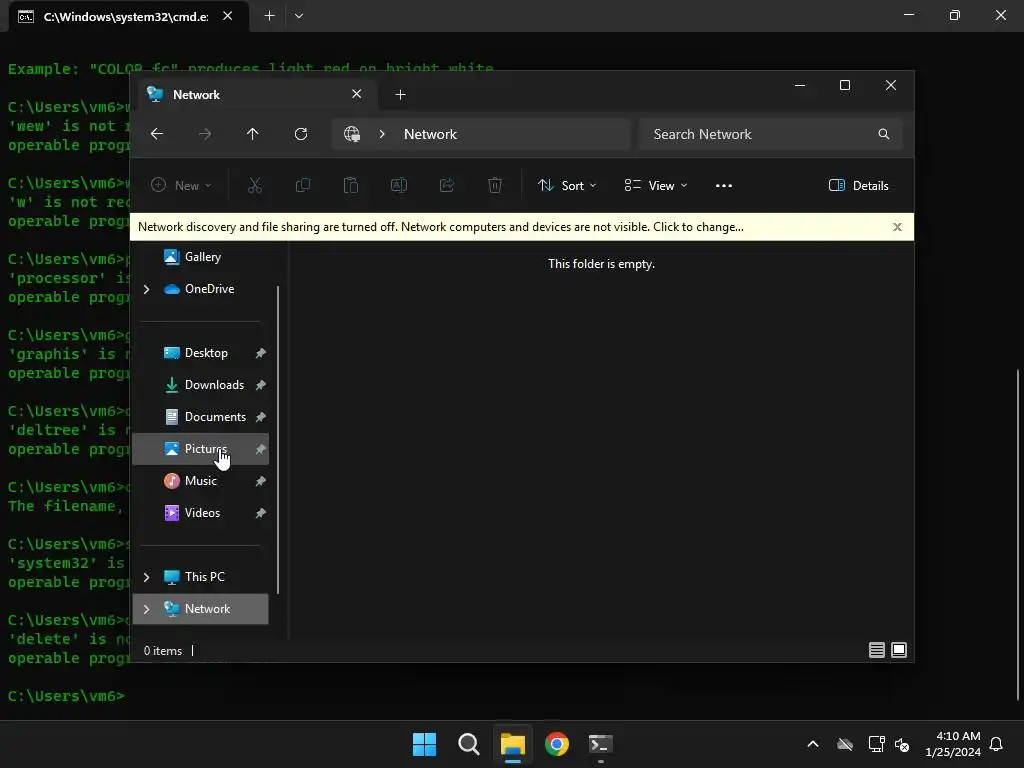Click the Network breadcrumb in address bar
The image size is (1024, 768).
coord(430,134)
